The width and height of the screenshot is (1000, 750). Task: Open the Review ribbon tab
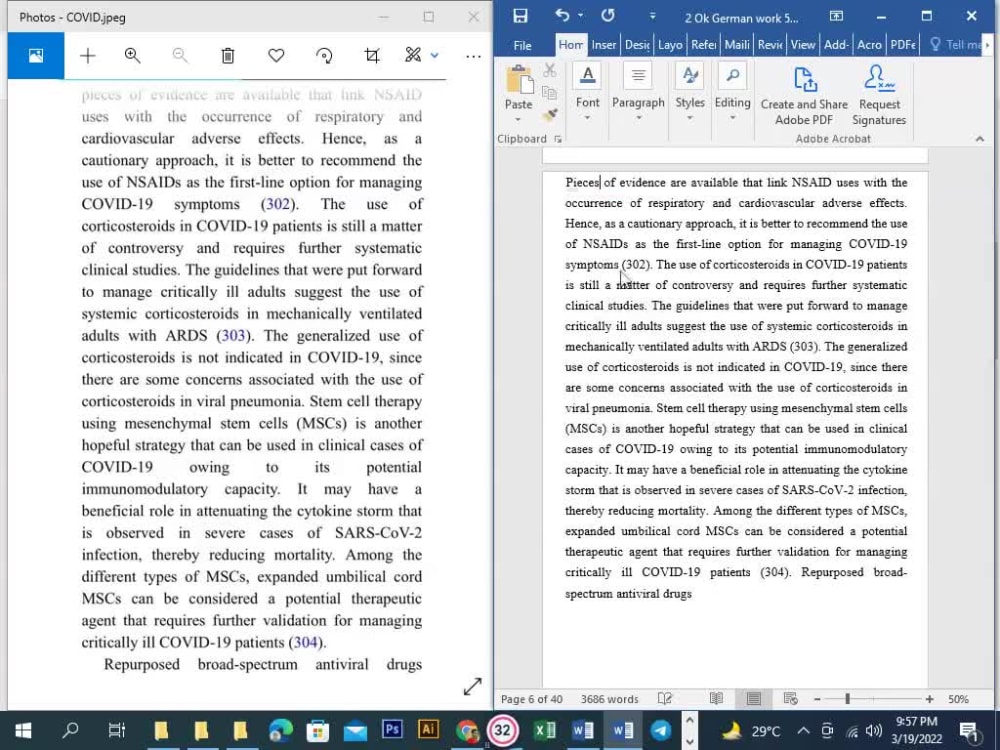[770, 45]
